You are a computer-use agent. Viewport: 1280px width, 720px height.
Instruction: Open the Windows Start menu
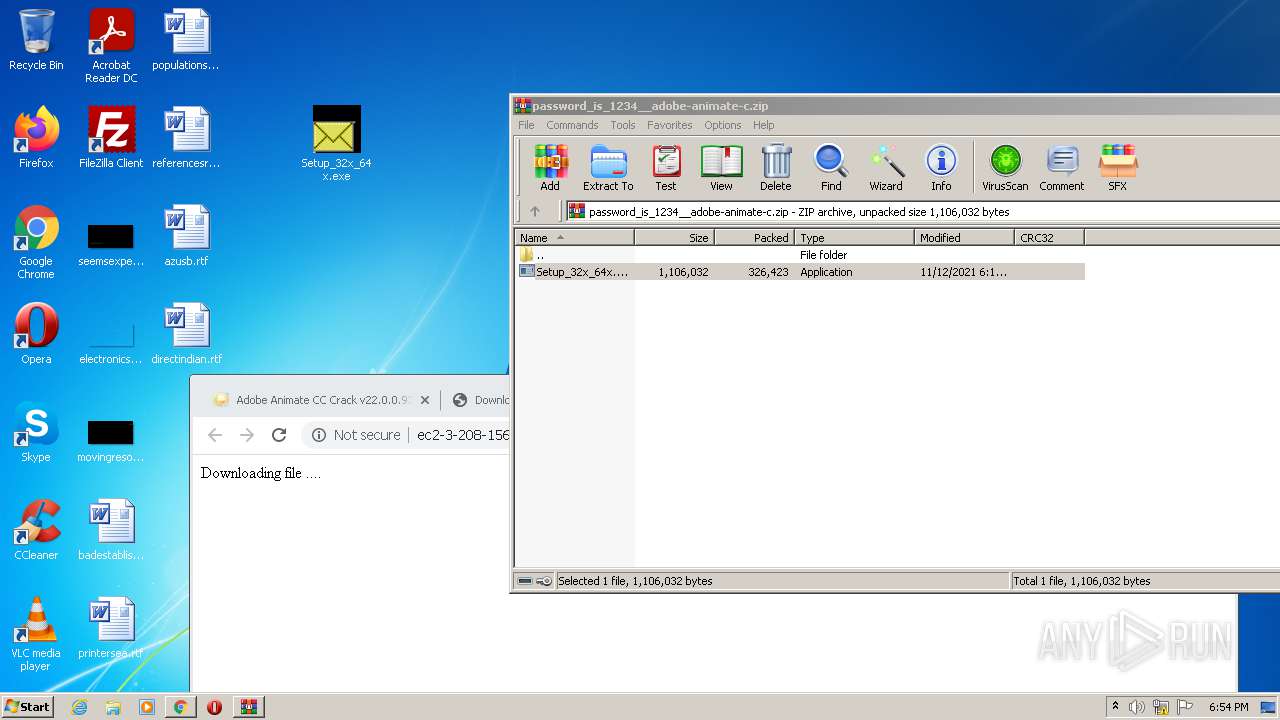pyautogui.click(x=28, y=706)
